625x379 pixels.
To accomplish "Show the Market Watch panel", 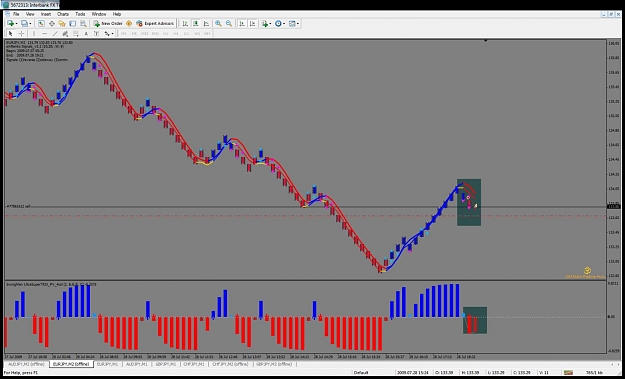I will point(41,24).
